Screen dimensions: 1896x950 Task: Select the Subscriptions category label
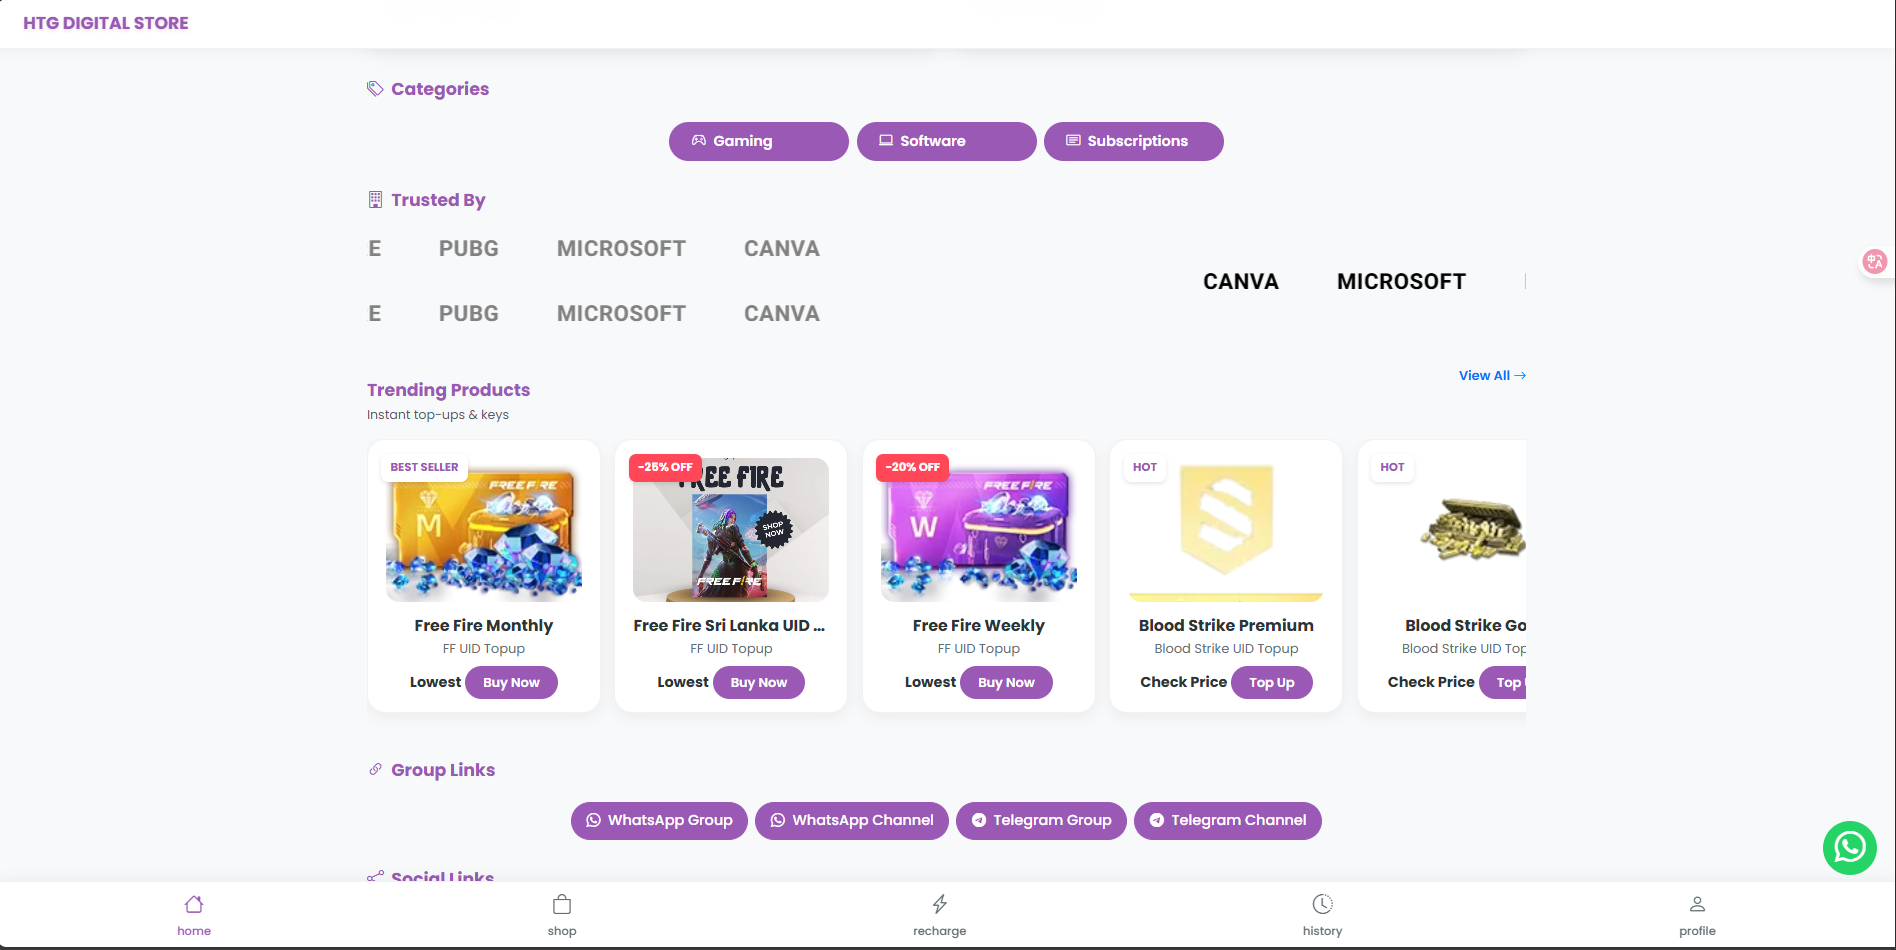tap(1138, 141)
